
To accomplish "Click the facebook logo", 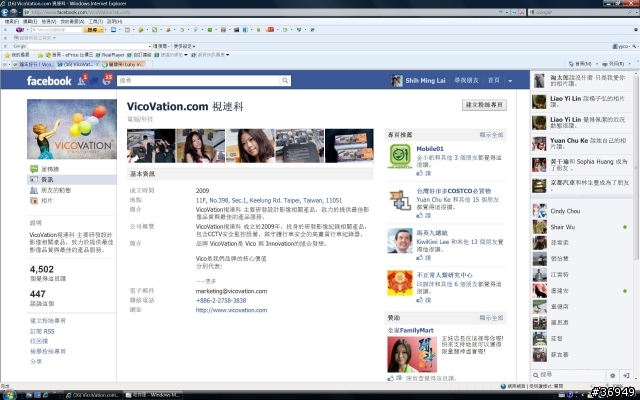I will [49, 81].
